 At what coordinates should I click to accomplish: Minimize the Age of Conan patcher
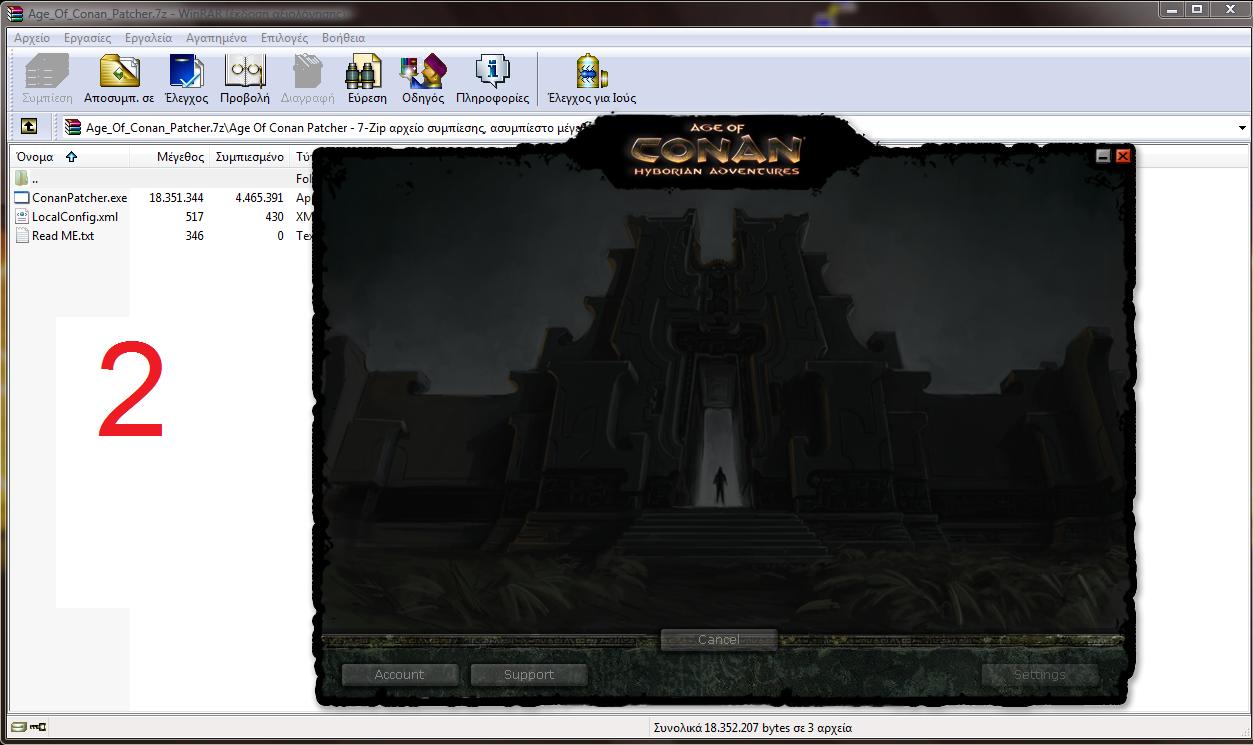pyautogui.click(x=1103, y=156)
